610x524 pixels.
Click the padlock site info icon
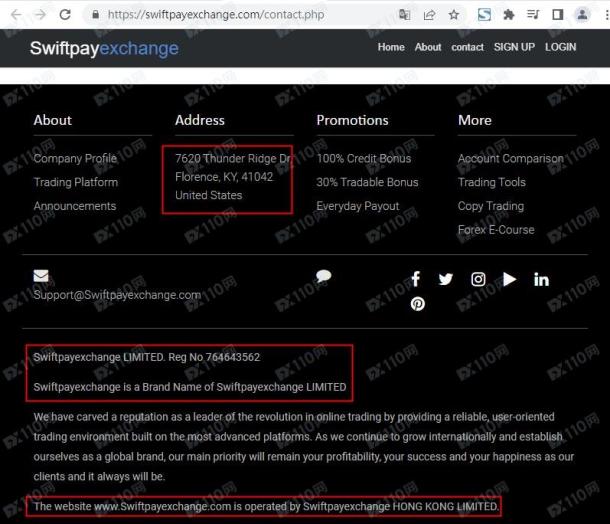95,15
